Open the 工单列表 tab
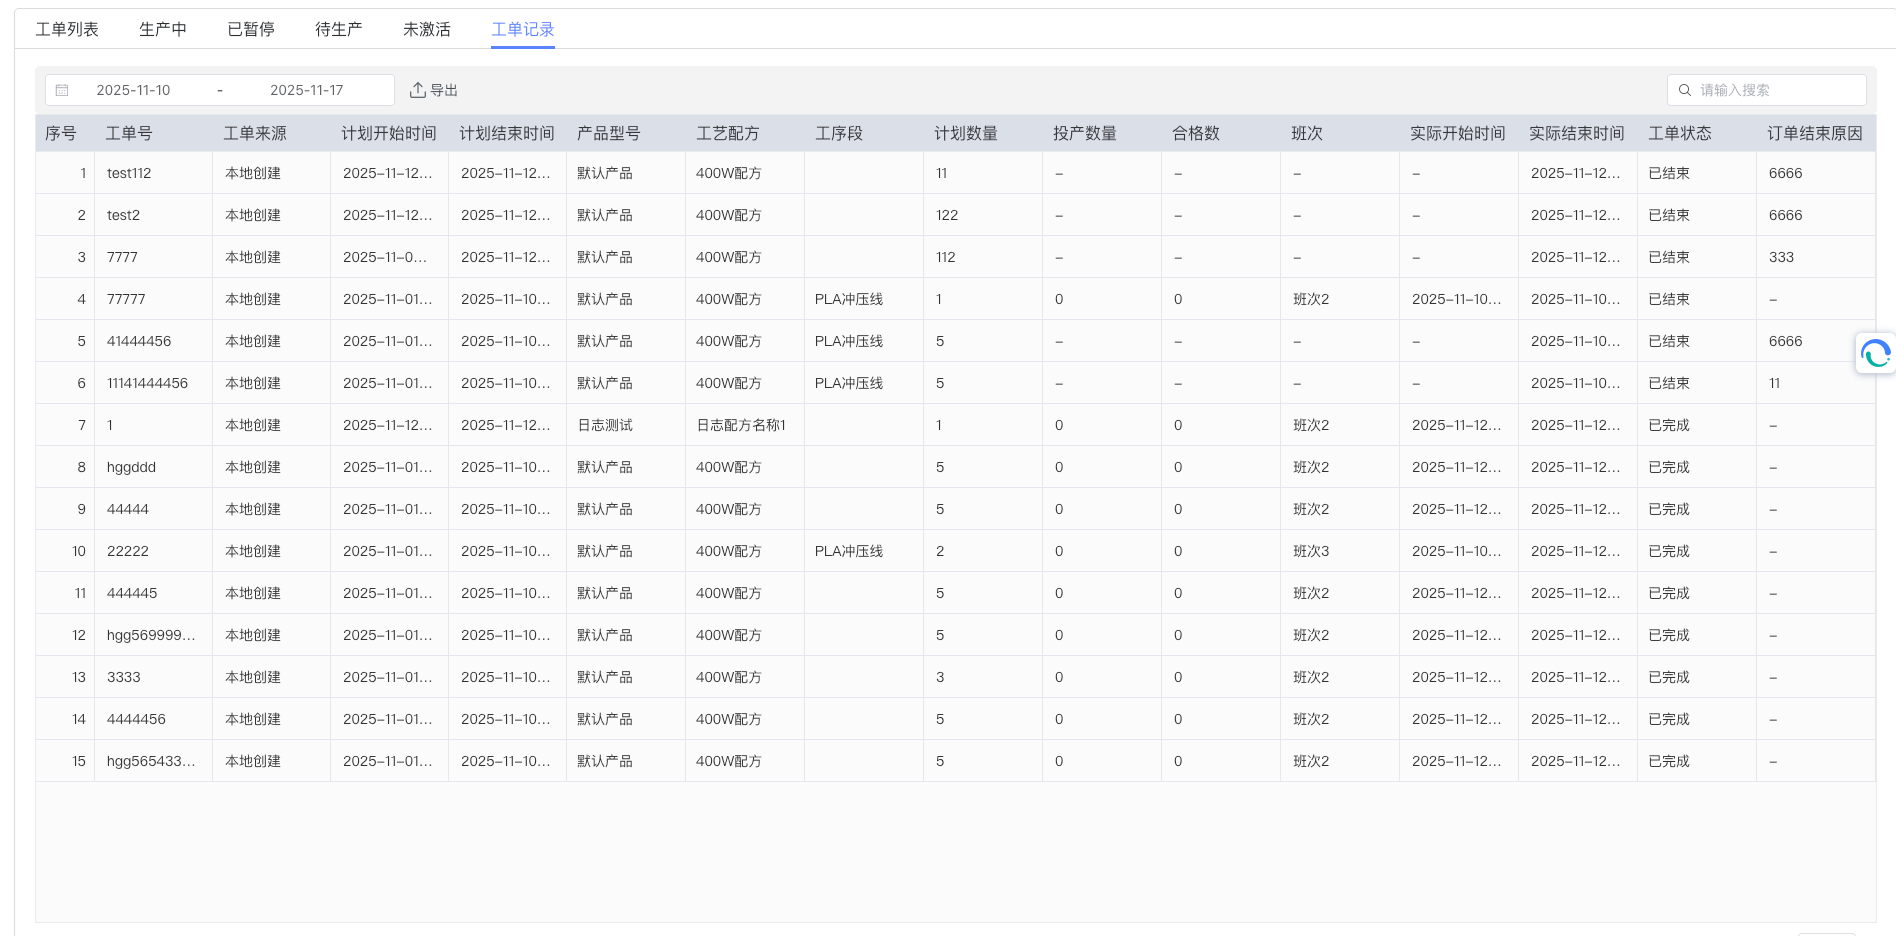 tap(67, 29)
